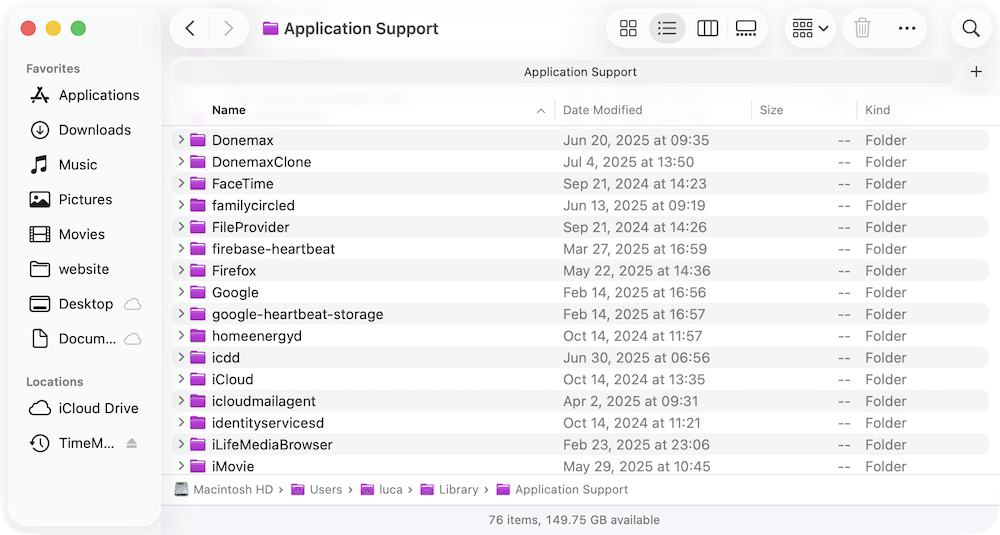Select the iLifeMediaBrowser folder row
The image size is (1000, 535).
click(x=580, y=444)
